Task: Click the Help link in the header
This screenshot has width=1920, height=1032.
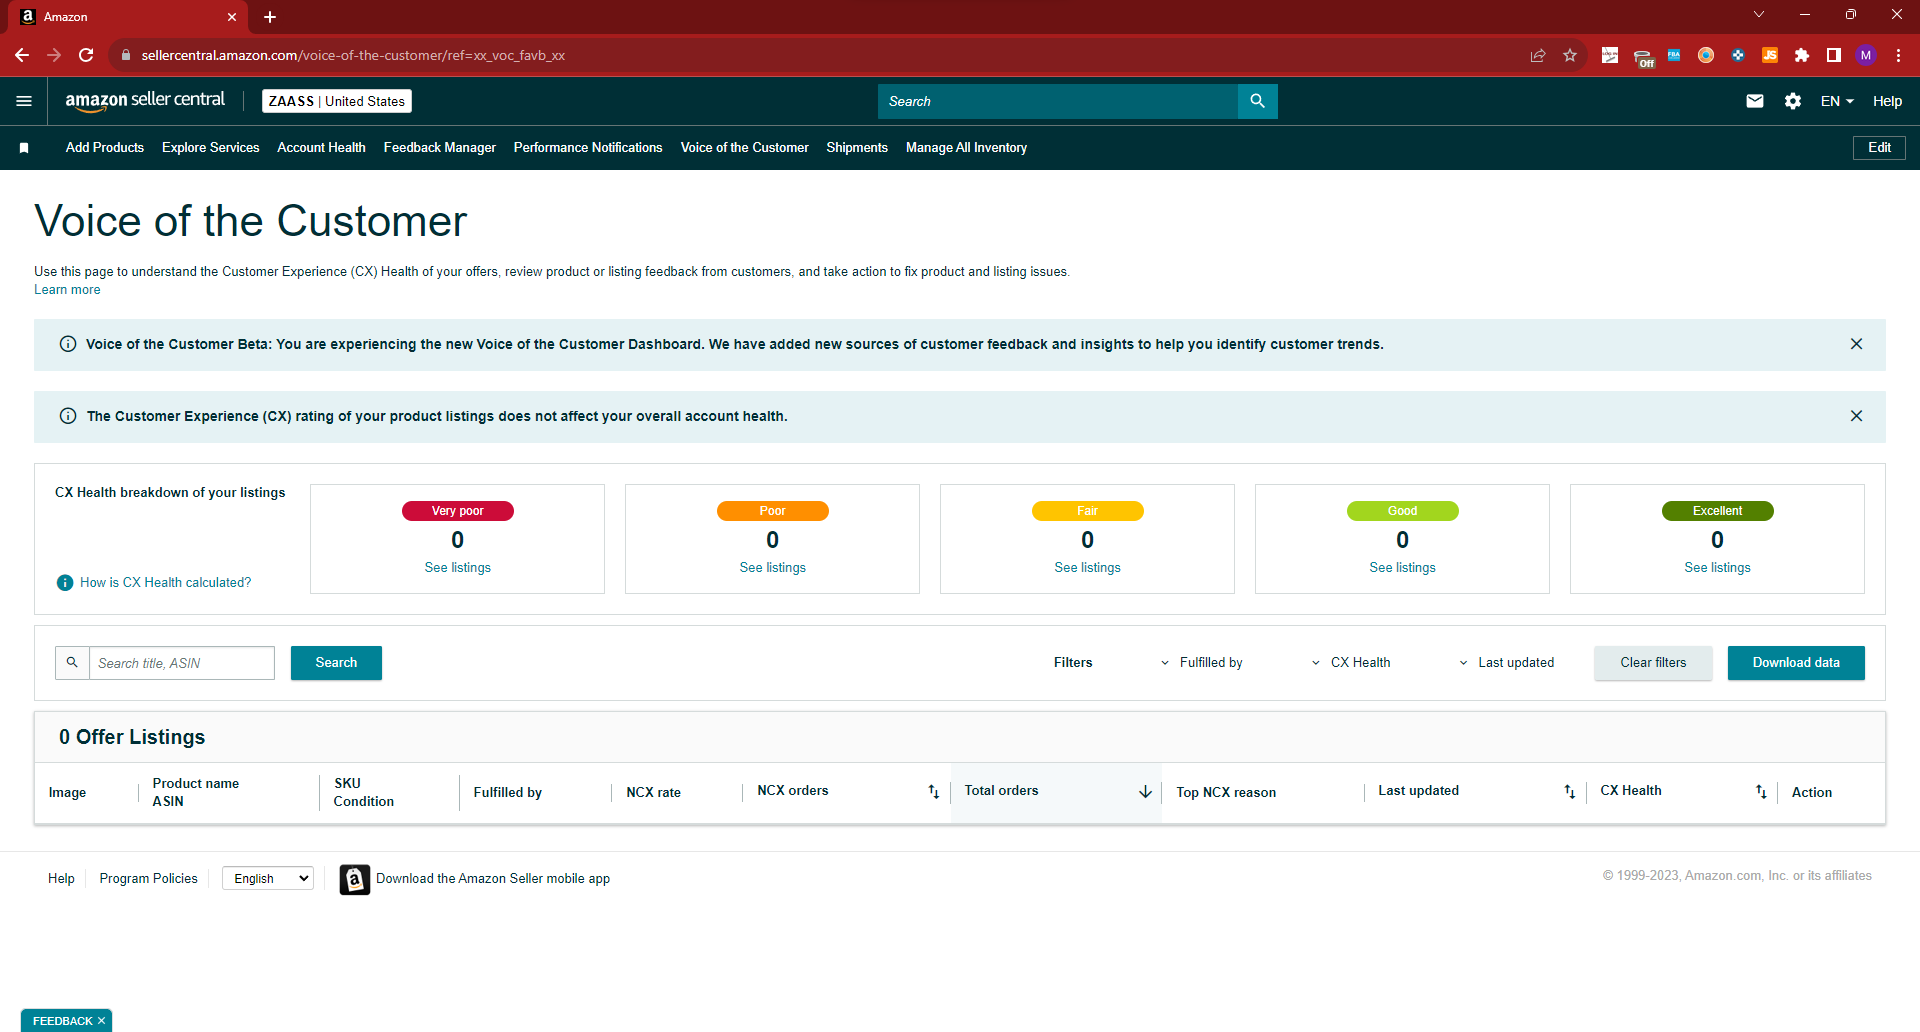Action: click(1888, 101)
